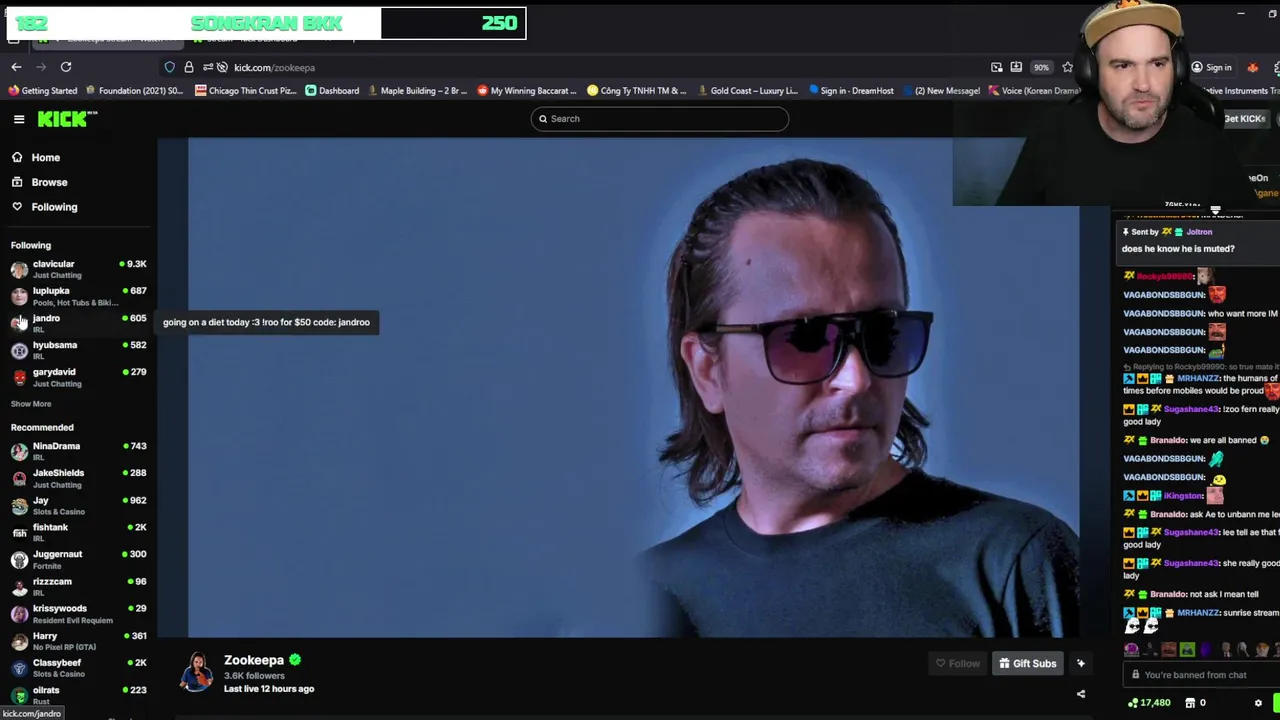This screenshot has height=720, width=1280.
Task: Click fishtank's avatar icon
Action: coord(19,533)
